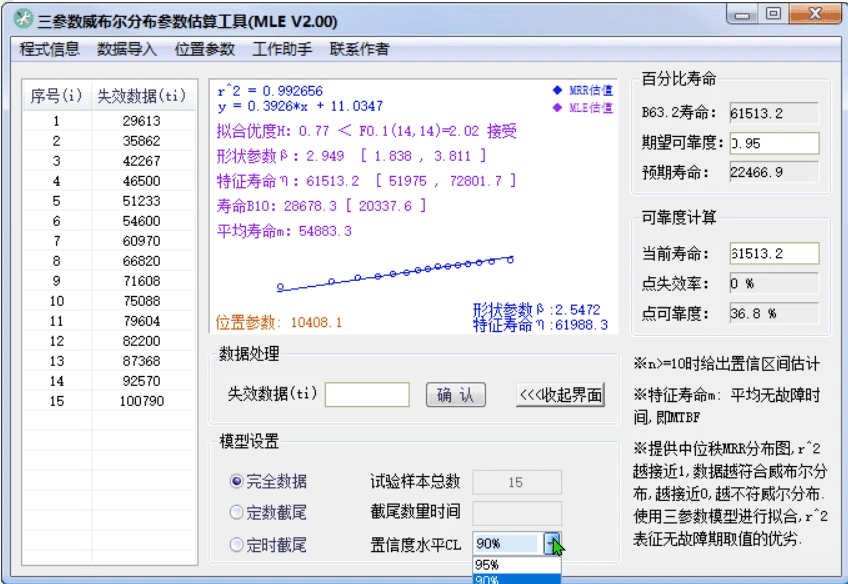Click the 失效数据(ti) input box
848x584 pixels.
click(x=370, y=394)
